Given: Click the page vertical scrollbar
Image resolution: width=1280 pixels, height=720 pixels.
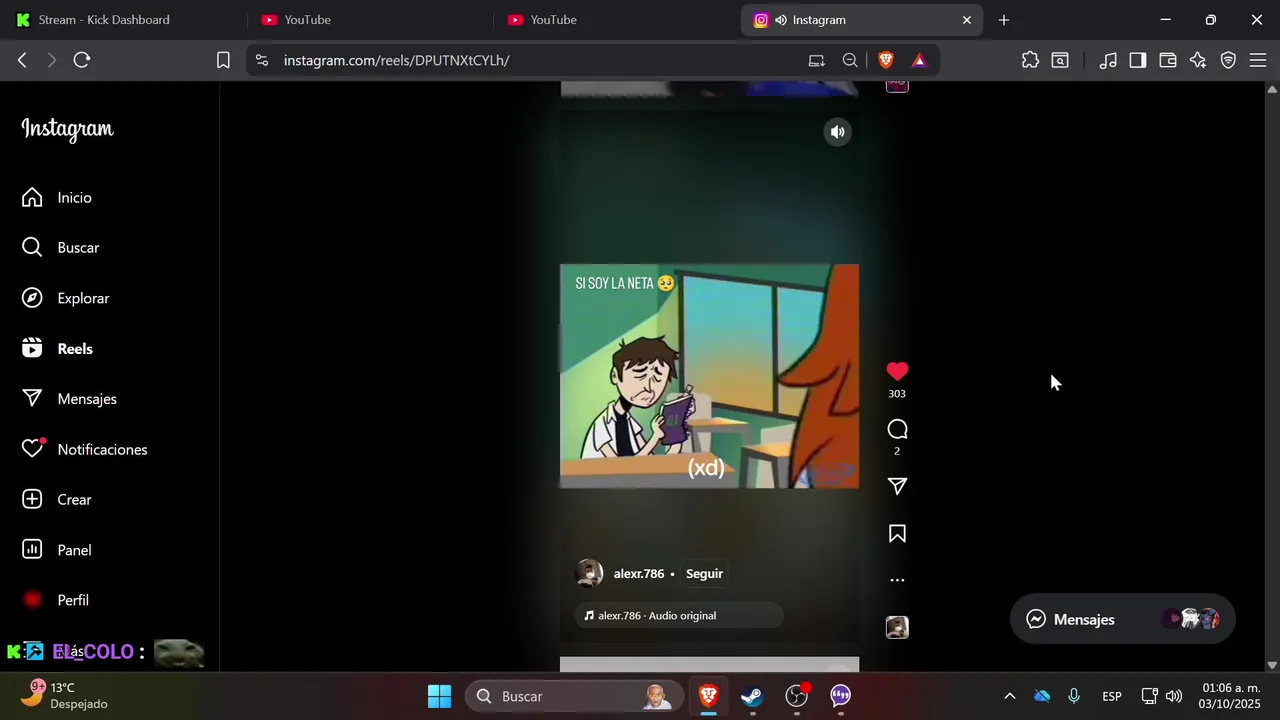Looking at the screenshot, I should point(1272,377).
